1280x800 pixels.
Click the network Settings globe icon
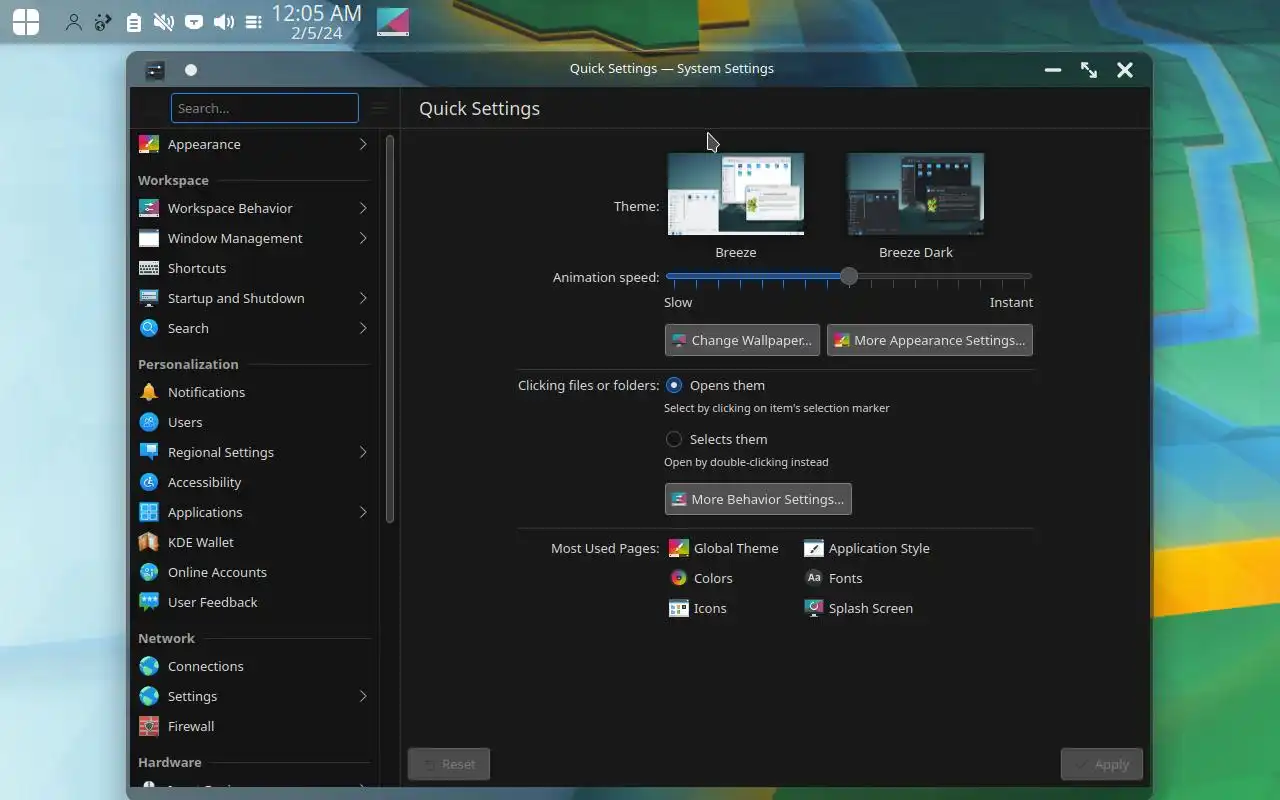point(149,696)
